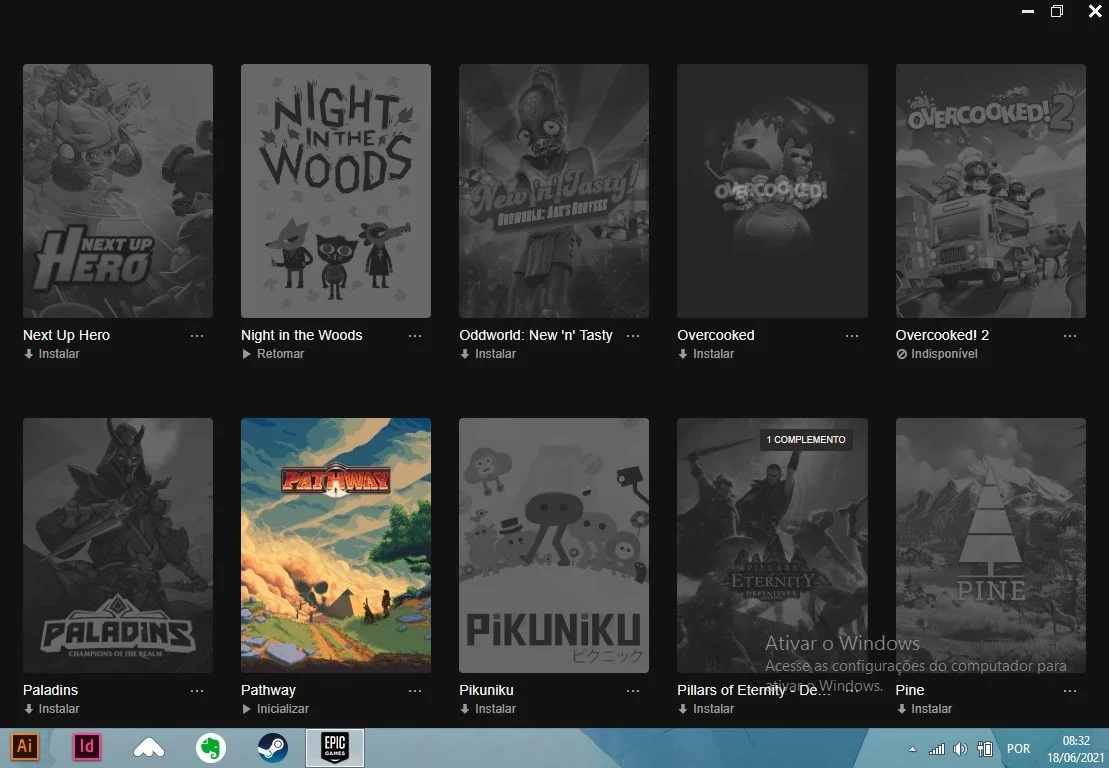Image resolution: width=1109 pixels, height=768 pixels.
Task: Click the Paladins title text
Action: point(50,690)
